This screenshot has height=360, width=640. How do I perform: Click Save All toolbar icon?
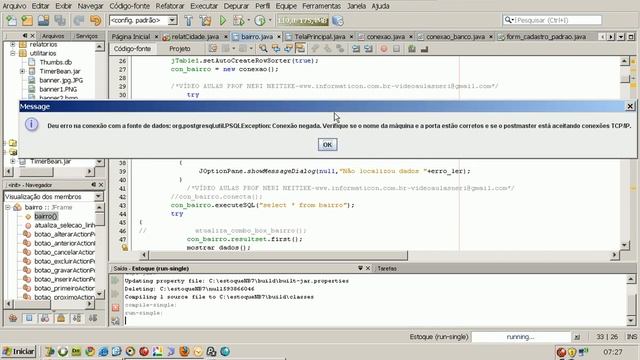tap(60, 20)
